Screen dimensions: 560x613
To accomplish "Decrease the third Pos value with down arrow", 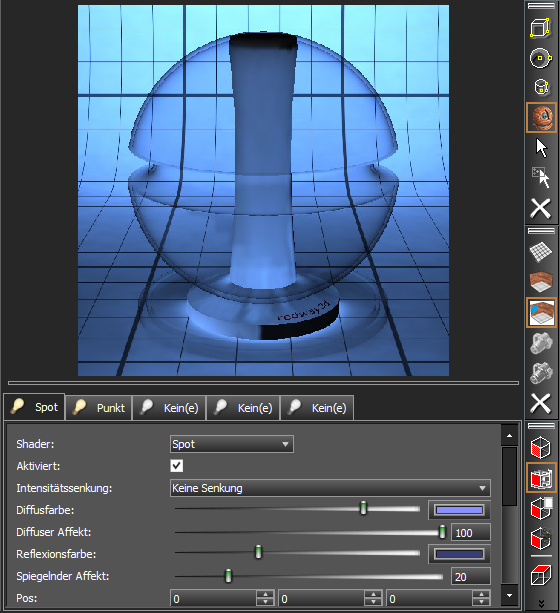I will (481, 602).
